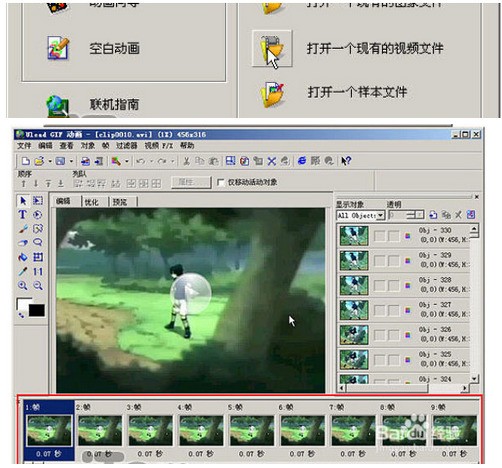502x468 pixels.
Task: Select the Text tool in toolbox
Action: (x=22, y=214)
